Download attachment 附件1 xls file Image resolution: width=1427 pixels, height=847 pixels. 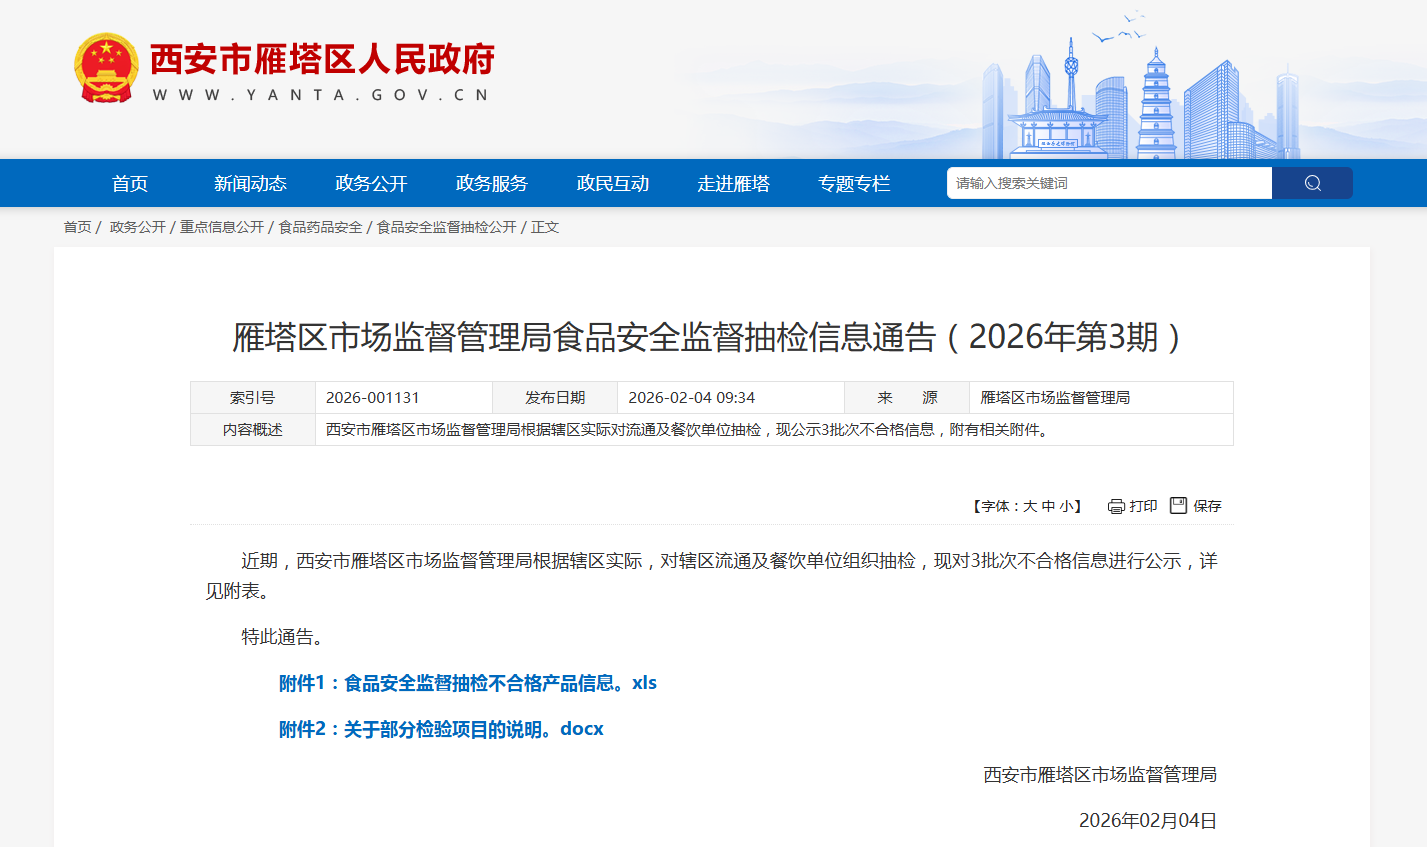(467, 683)
